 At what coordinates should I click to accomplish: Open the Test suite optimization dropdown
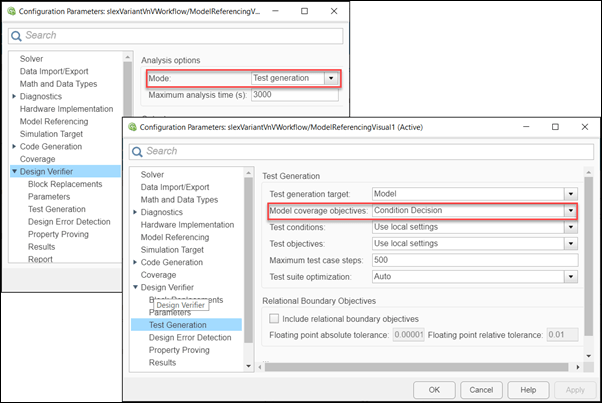point(571,277)
